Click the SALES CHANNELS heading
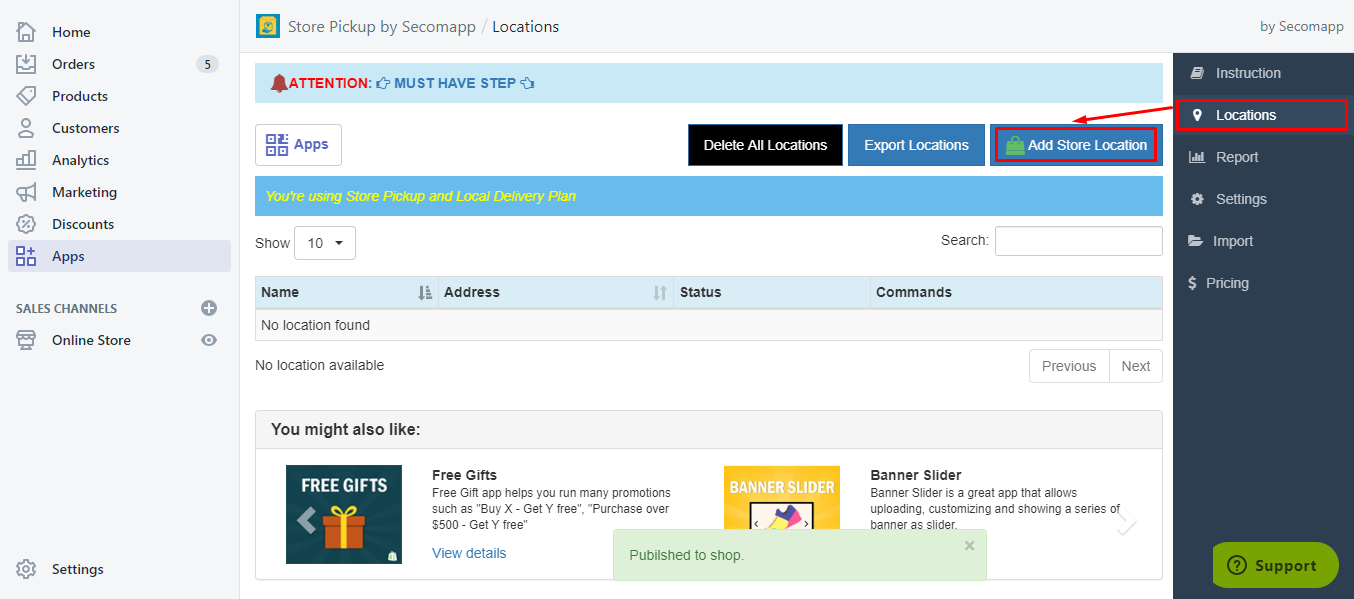The width and height of the screenshot is (1354, 599). pos(66,308)
